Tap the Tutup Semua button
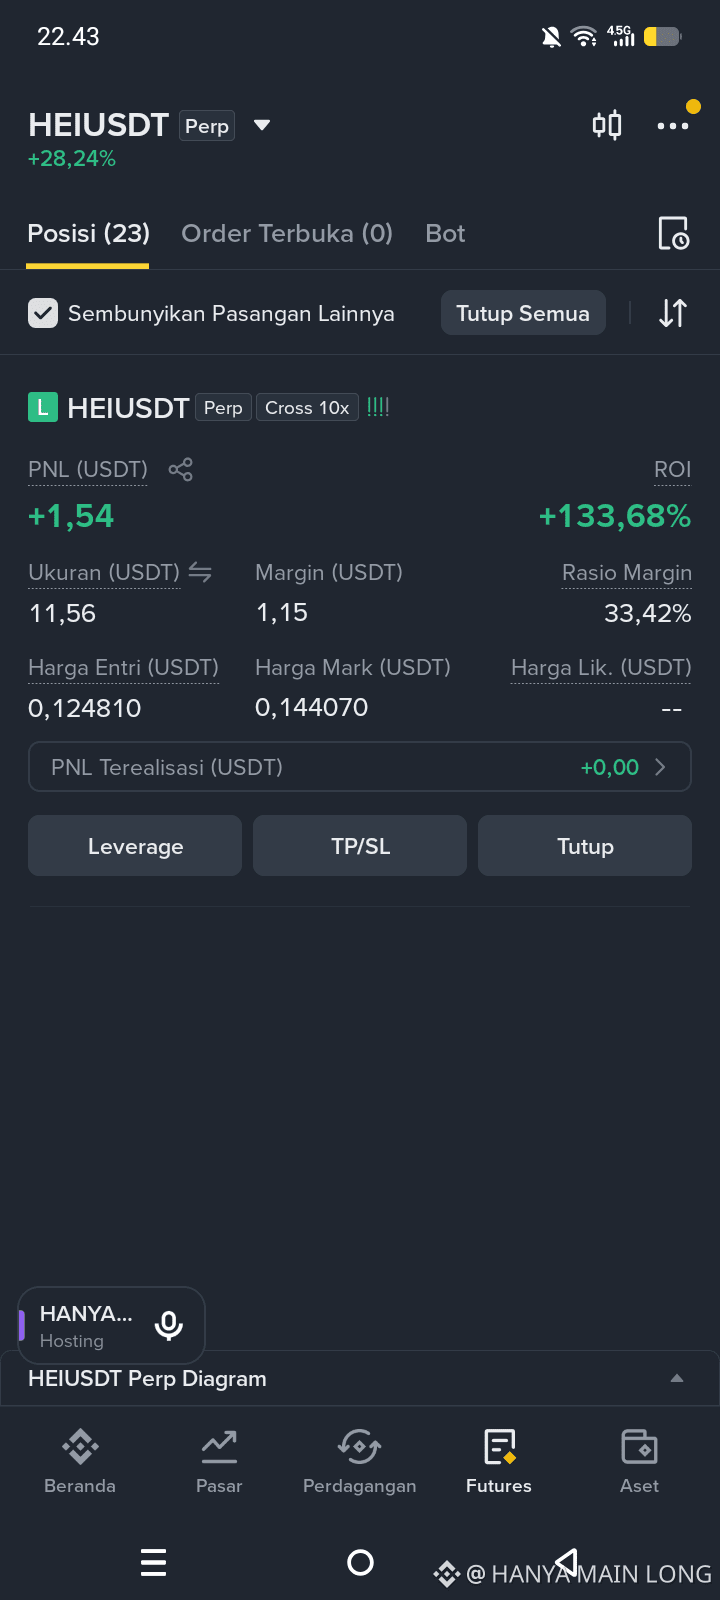This screenshot has height=1600, width=720. tap(523, 313)
